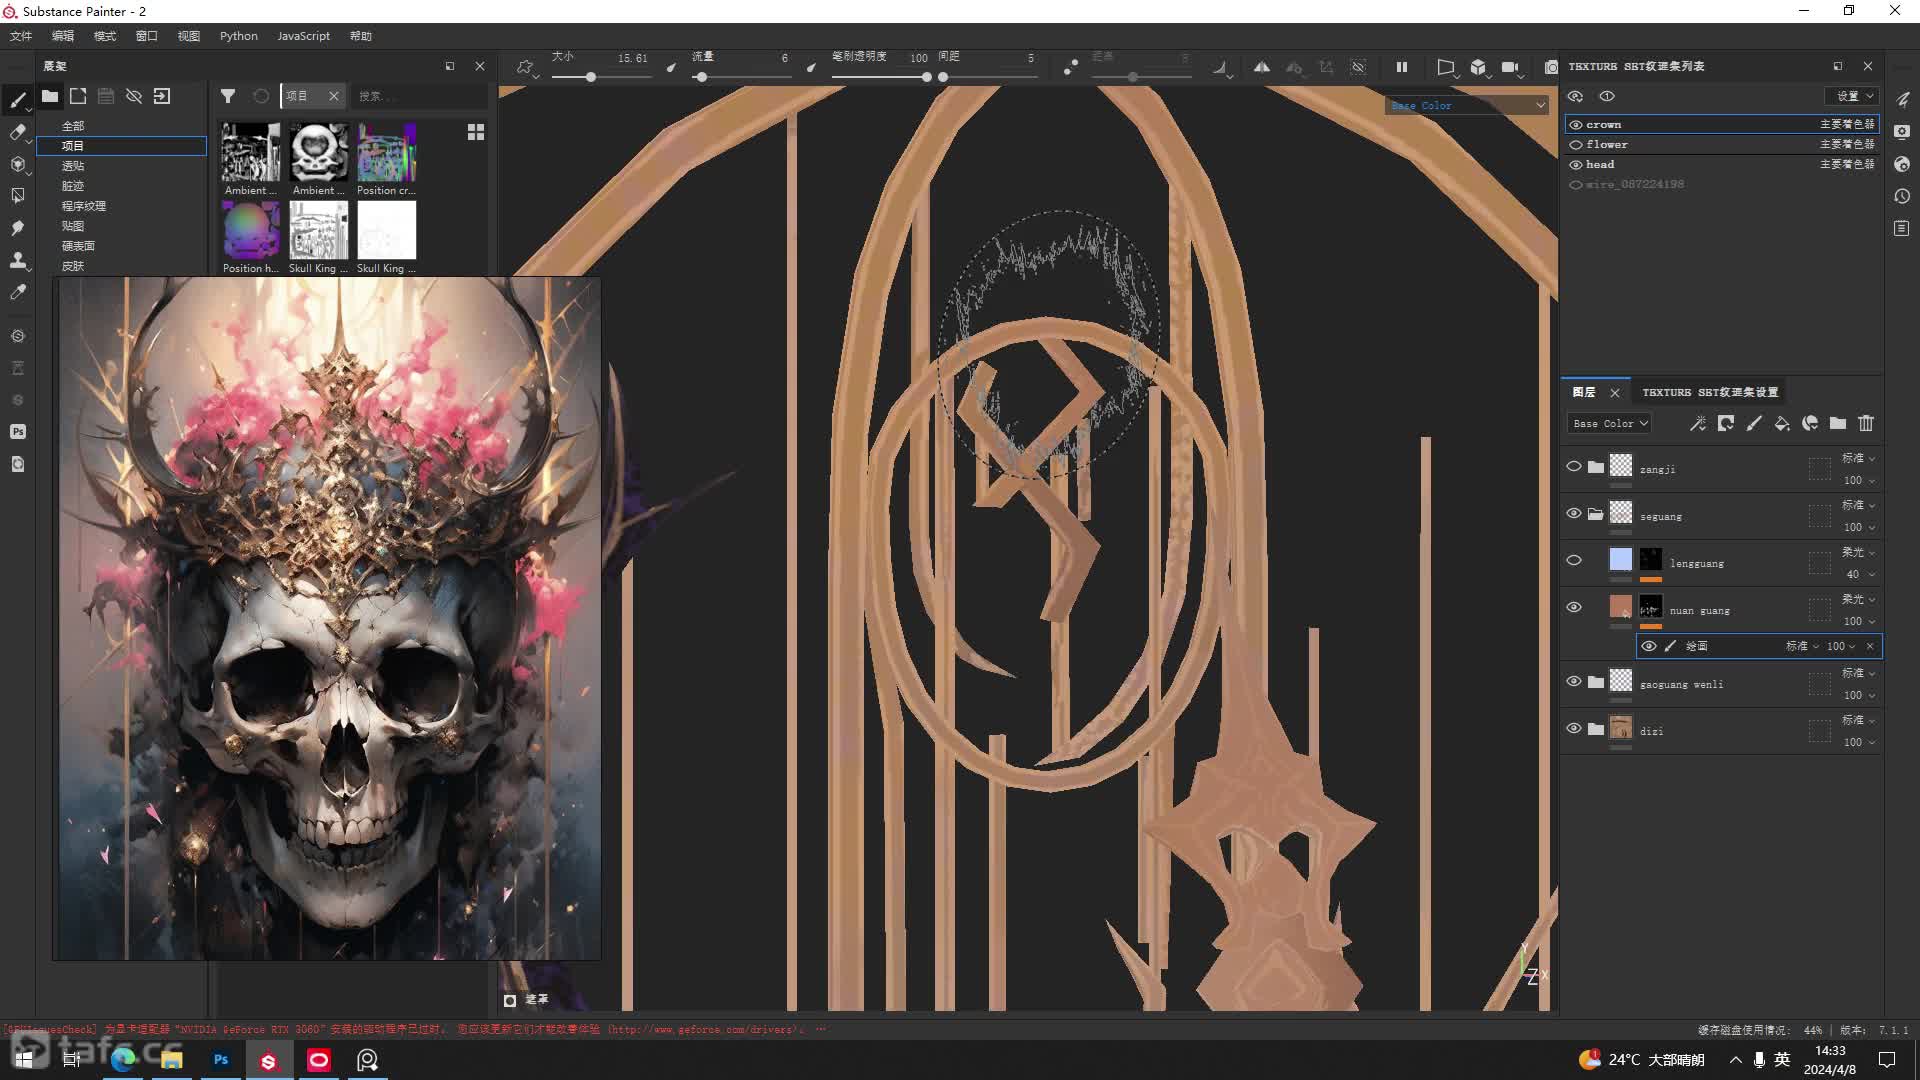This screenshot has height=1080, width=1920.
Task: Select the Eraser tool
Action: [x=17, y=131]
